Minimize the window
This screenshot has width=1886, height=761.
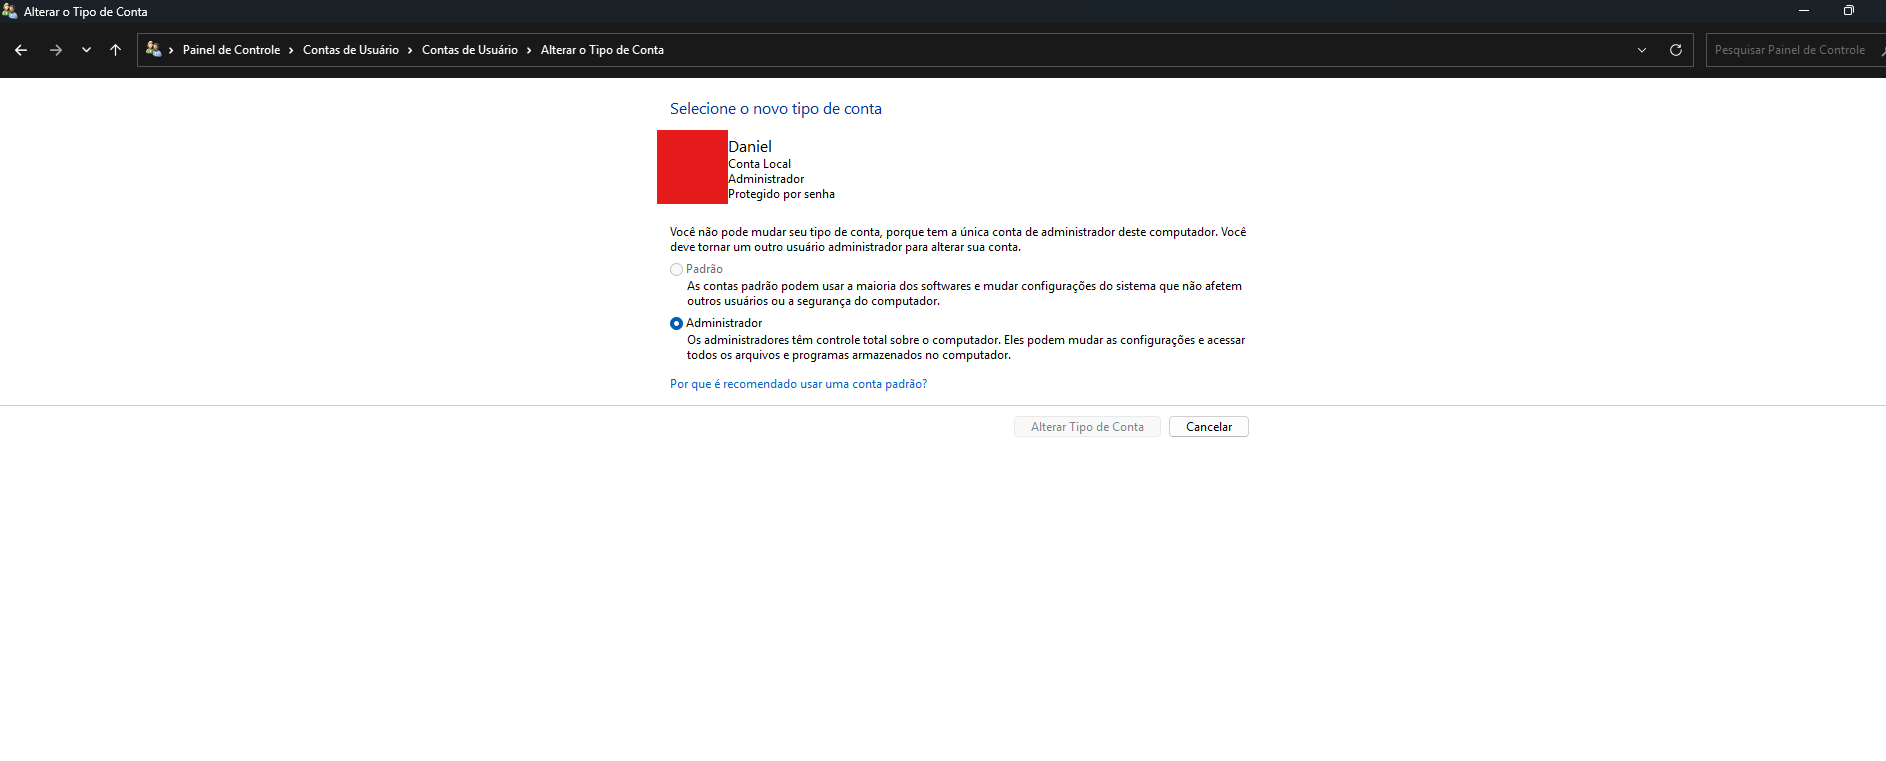(x=1804, y=11)
